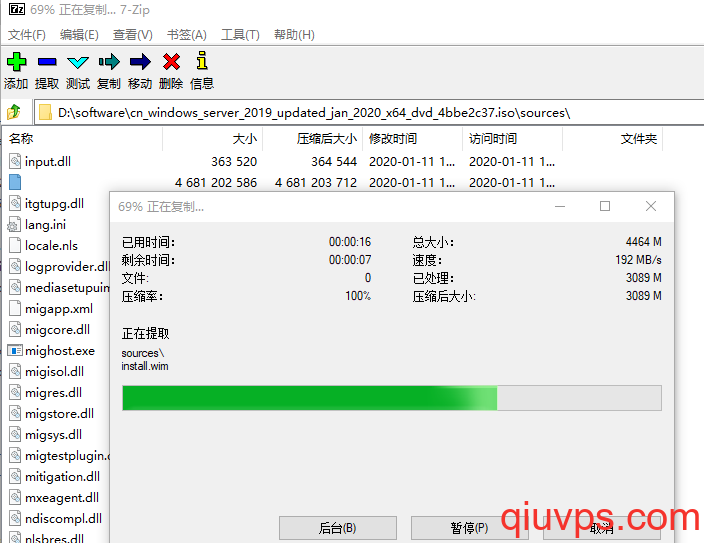This screenshot has height=543, width=704.
Task: Select the ndiscompl.dll file
Action: (63, 519)
